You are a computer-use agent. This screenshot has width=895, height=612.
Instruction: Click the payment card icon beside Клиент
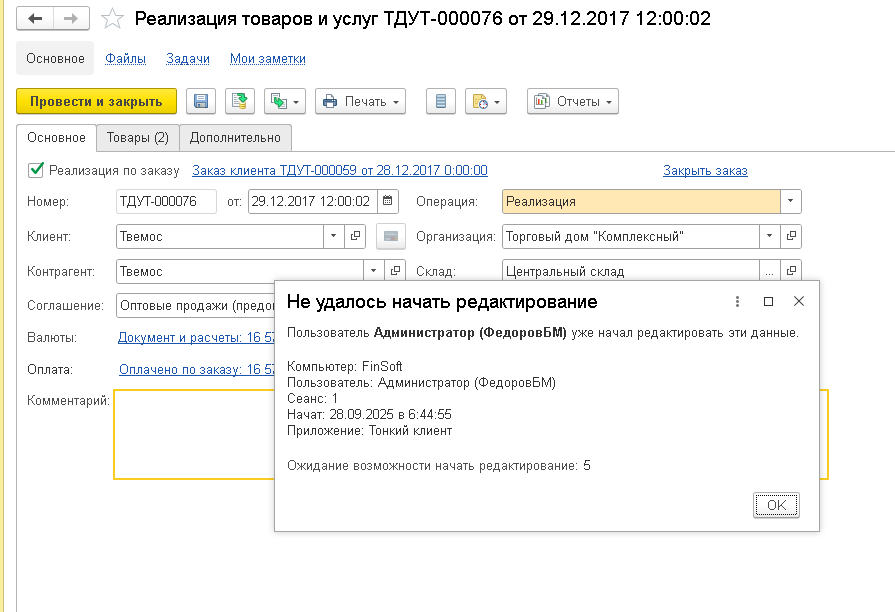click(x=390, y=237)
